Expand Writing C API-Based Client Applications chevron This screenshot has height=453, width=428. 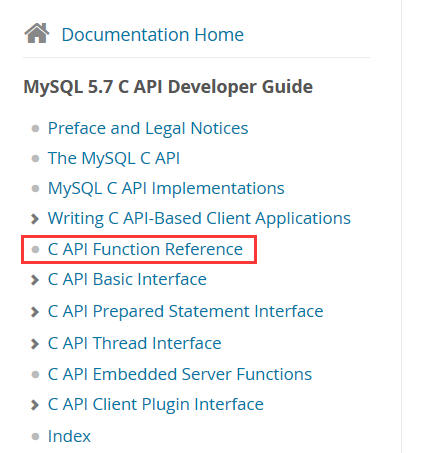[x=35, y=219]
